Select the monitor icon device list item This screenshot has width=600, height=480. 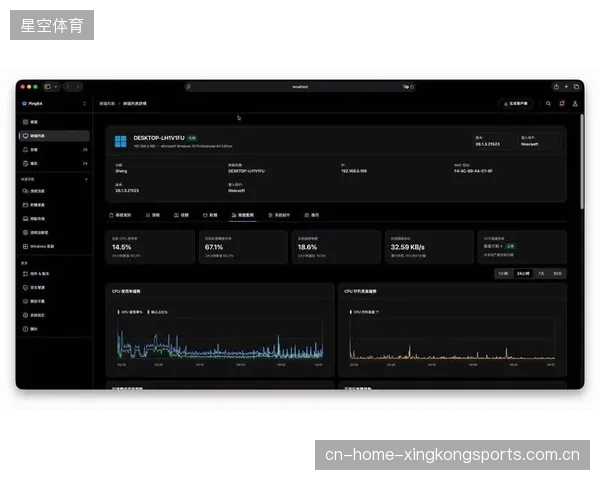[x=54, y=136]
